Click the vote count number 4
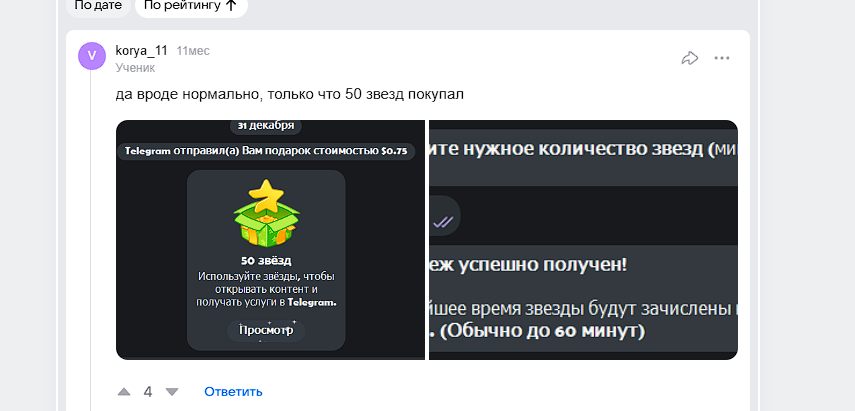This screenshot has height=411, width=855. 148,392
